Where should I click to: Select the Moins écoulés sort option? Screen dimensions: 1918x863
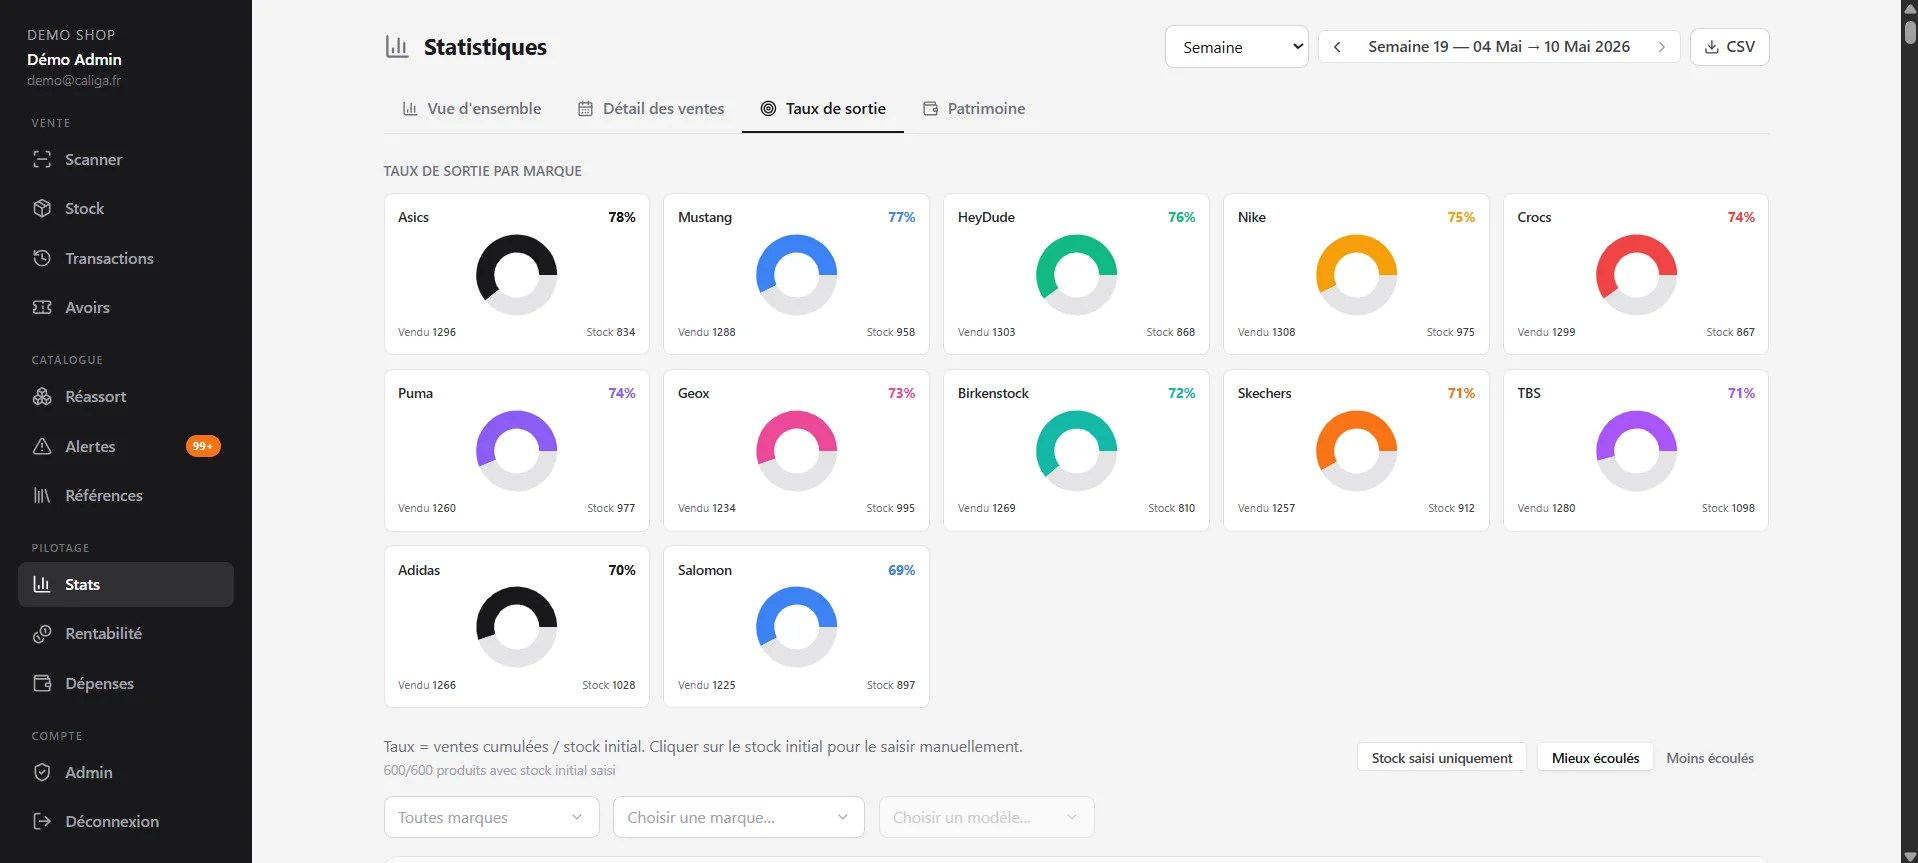[1710, 758]
